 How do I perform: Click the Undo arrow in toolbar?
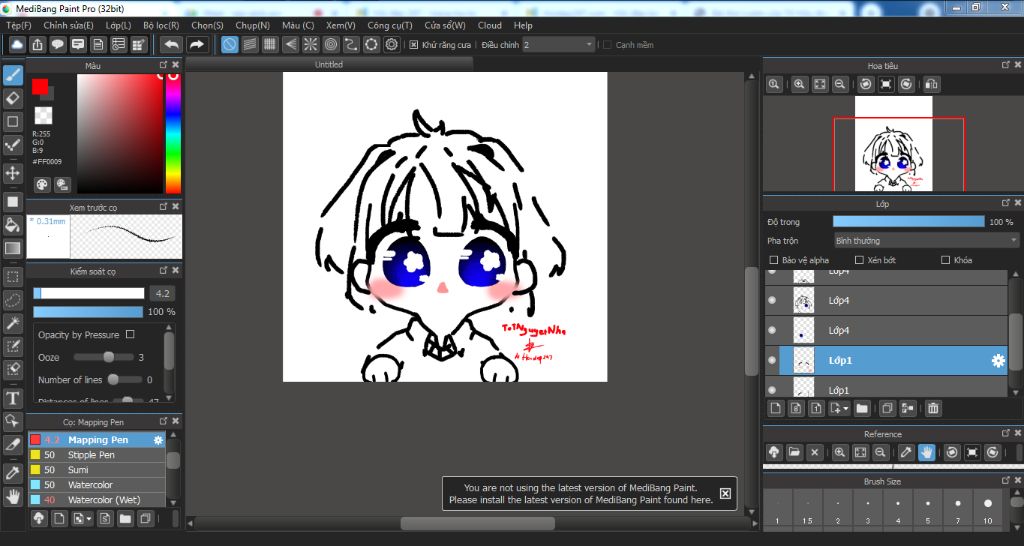click(171, 44)
